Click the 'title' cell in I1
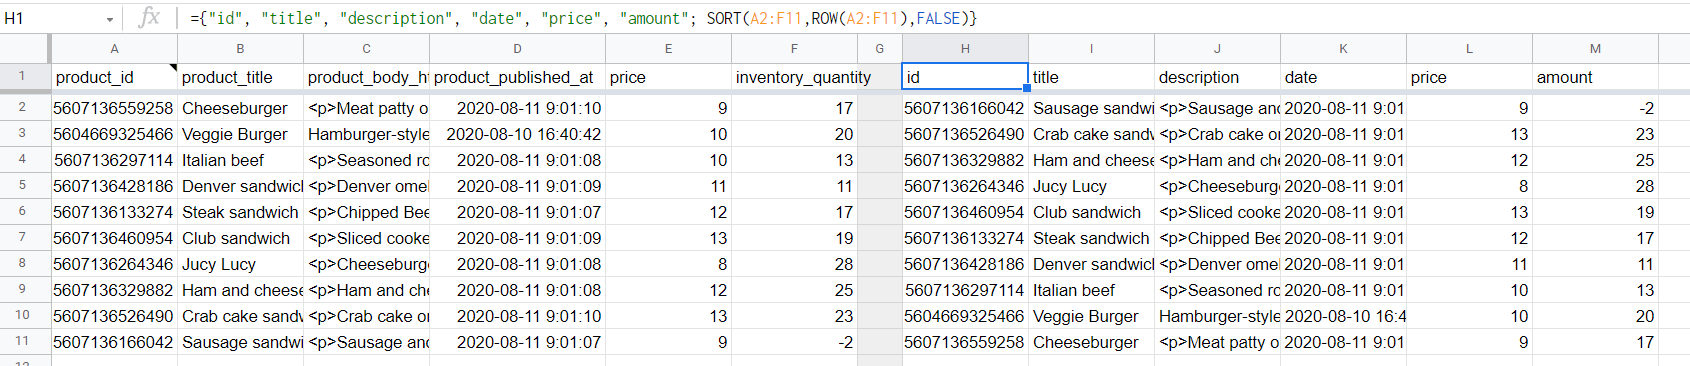 1091,77
